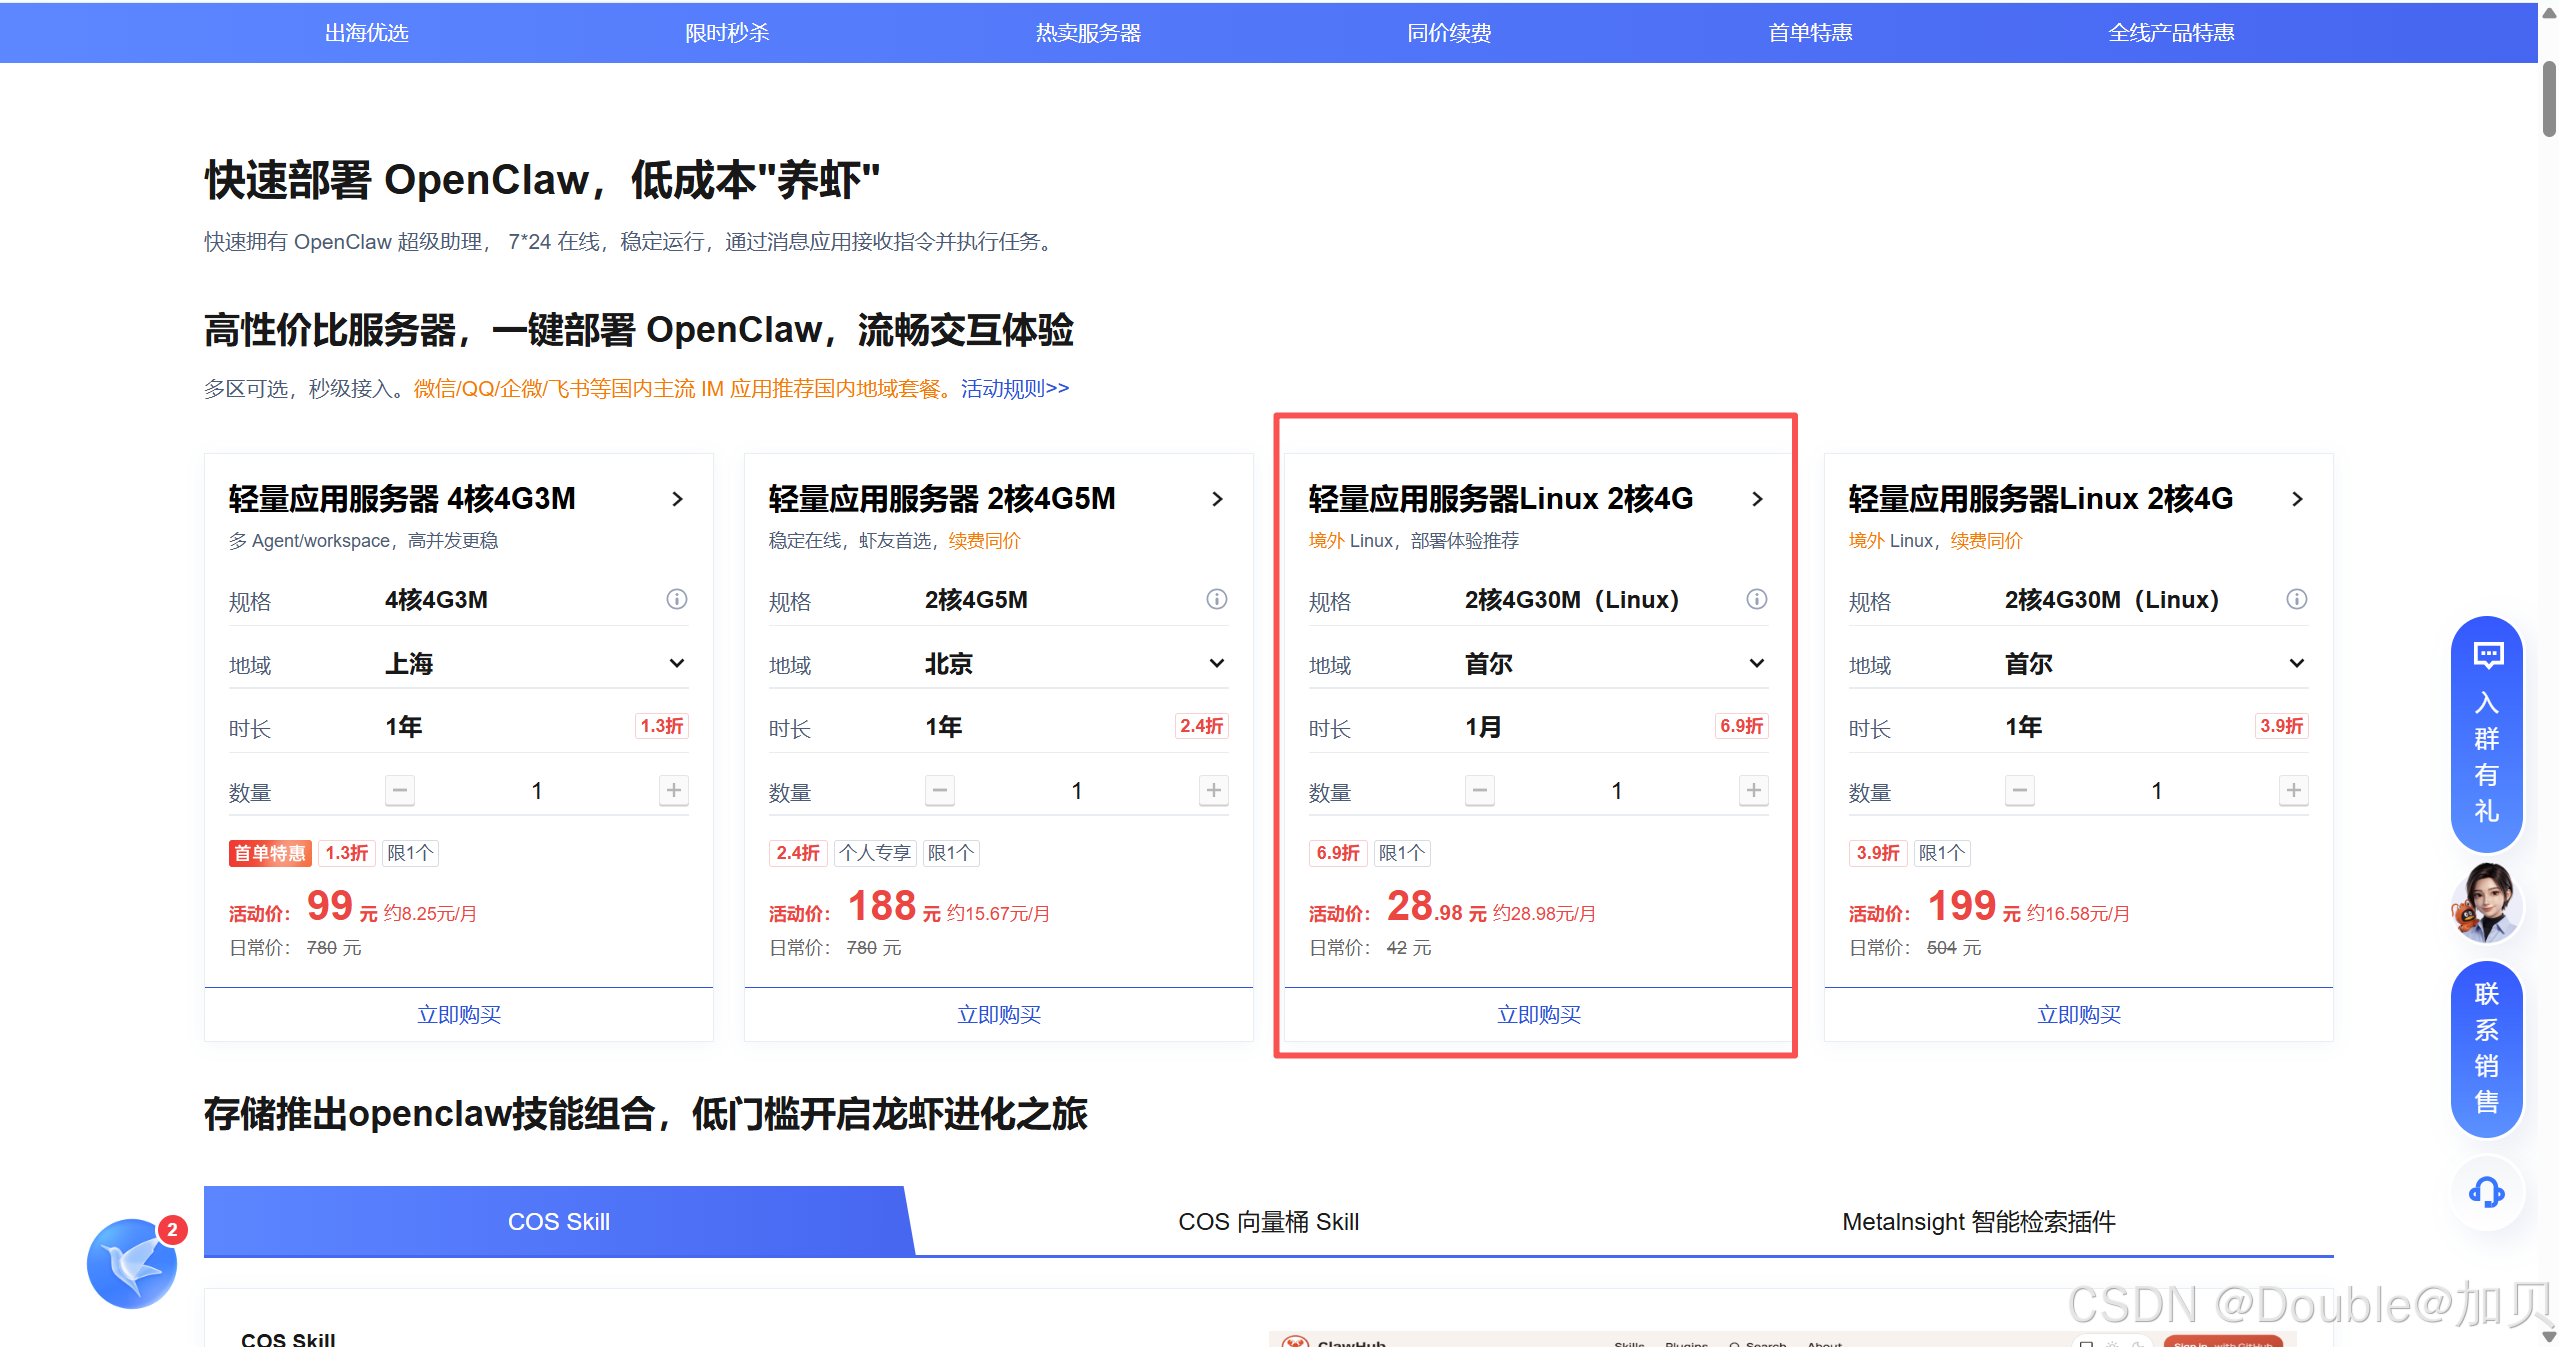Click the 约16.58元/月 price note
This screenshot has height=1347, width=2559.
pyautogui.click(x=2078, y=913)
